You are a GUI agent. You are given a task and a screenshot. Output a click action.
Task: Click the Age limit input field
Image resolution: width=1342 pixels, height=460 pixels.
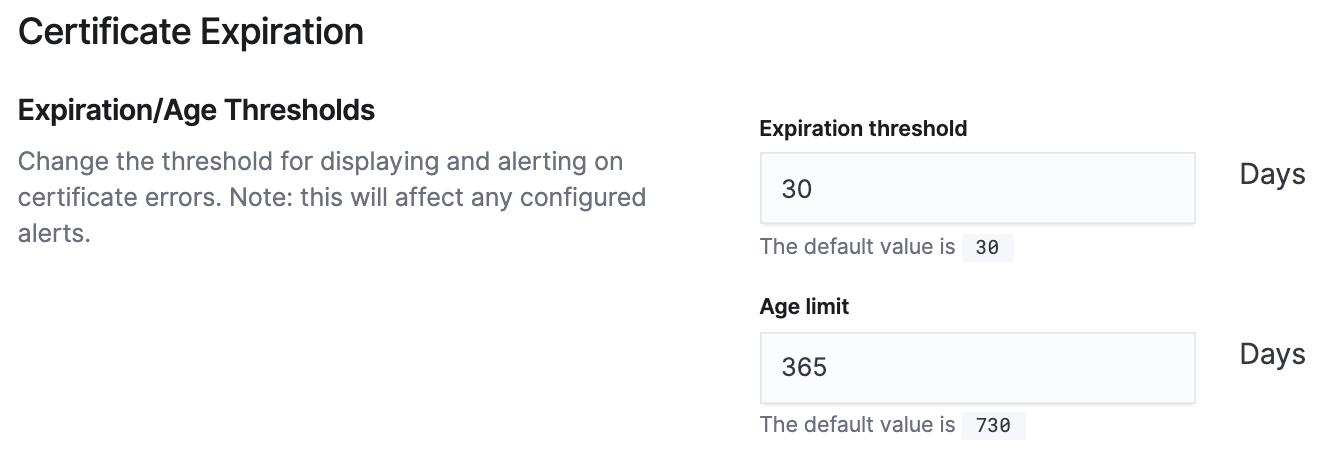(x=977, y=368)
